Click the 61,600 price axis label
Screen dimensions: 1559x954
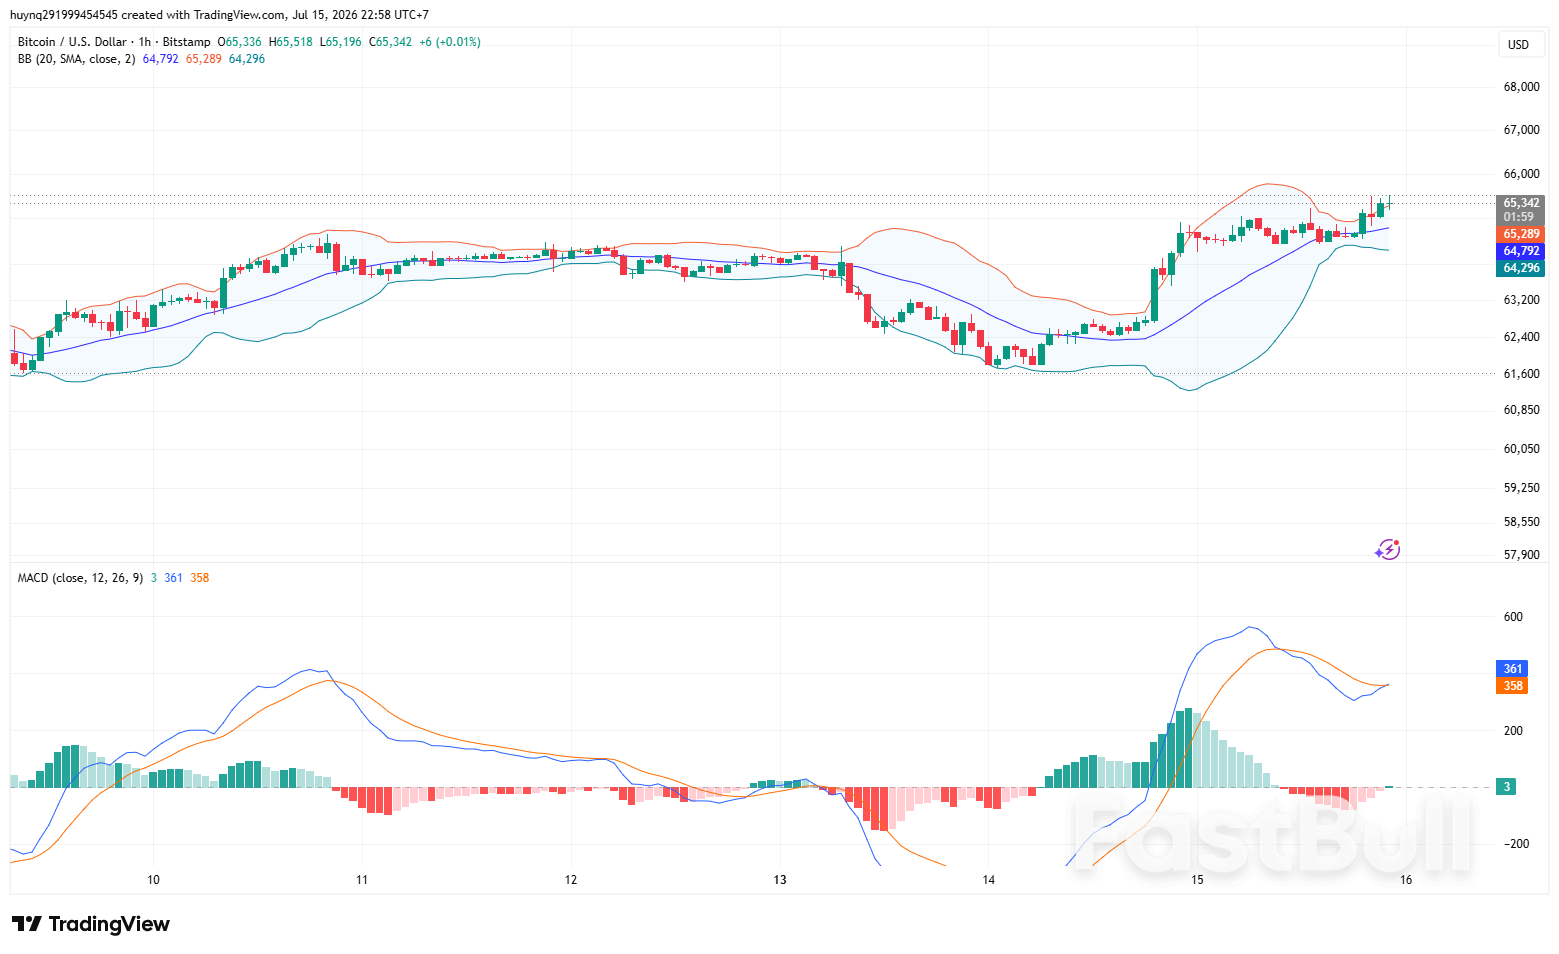click(x=1521, y=374)
